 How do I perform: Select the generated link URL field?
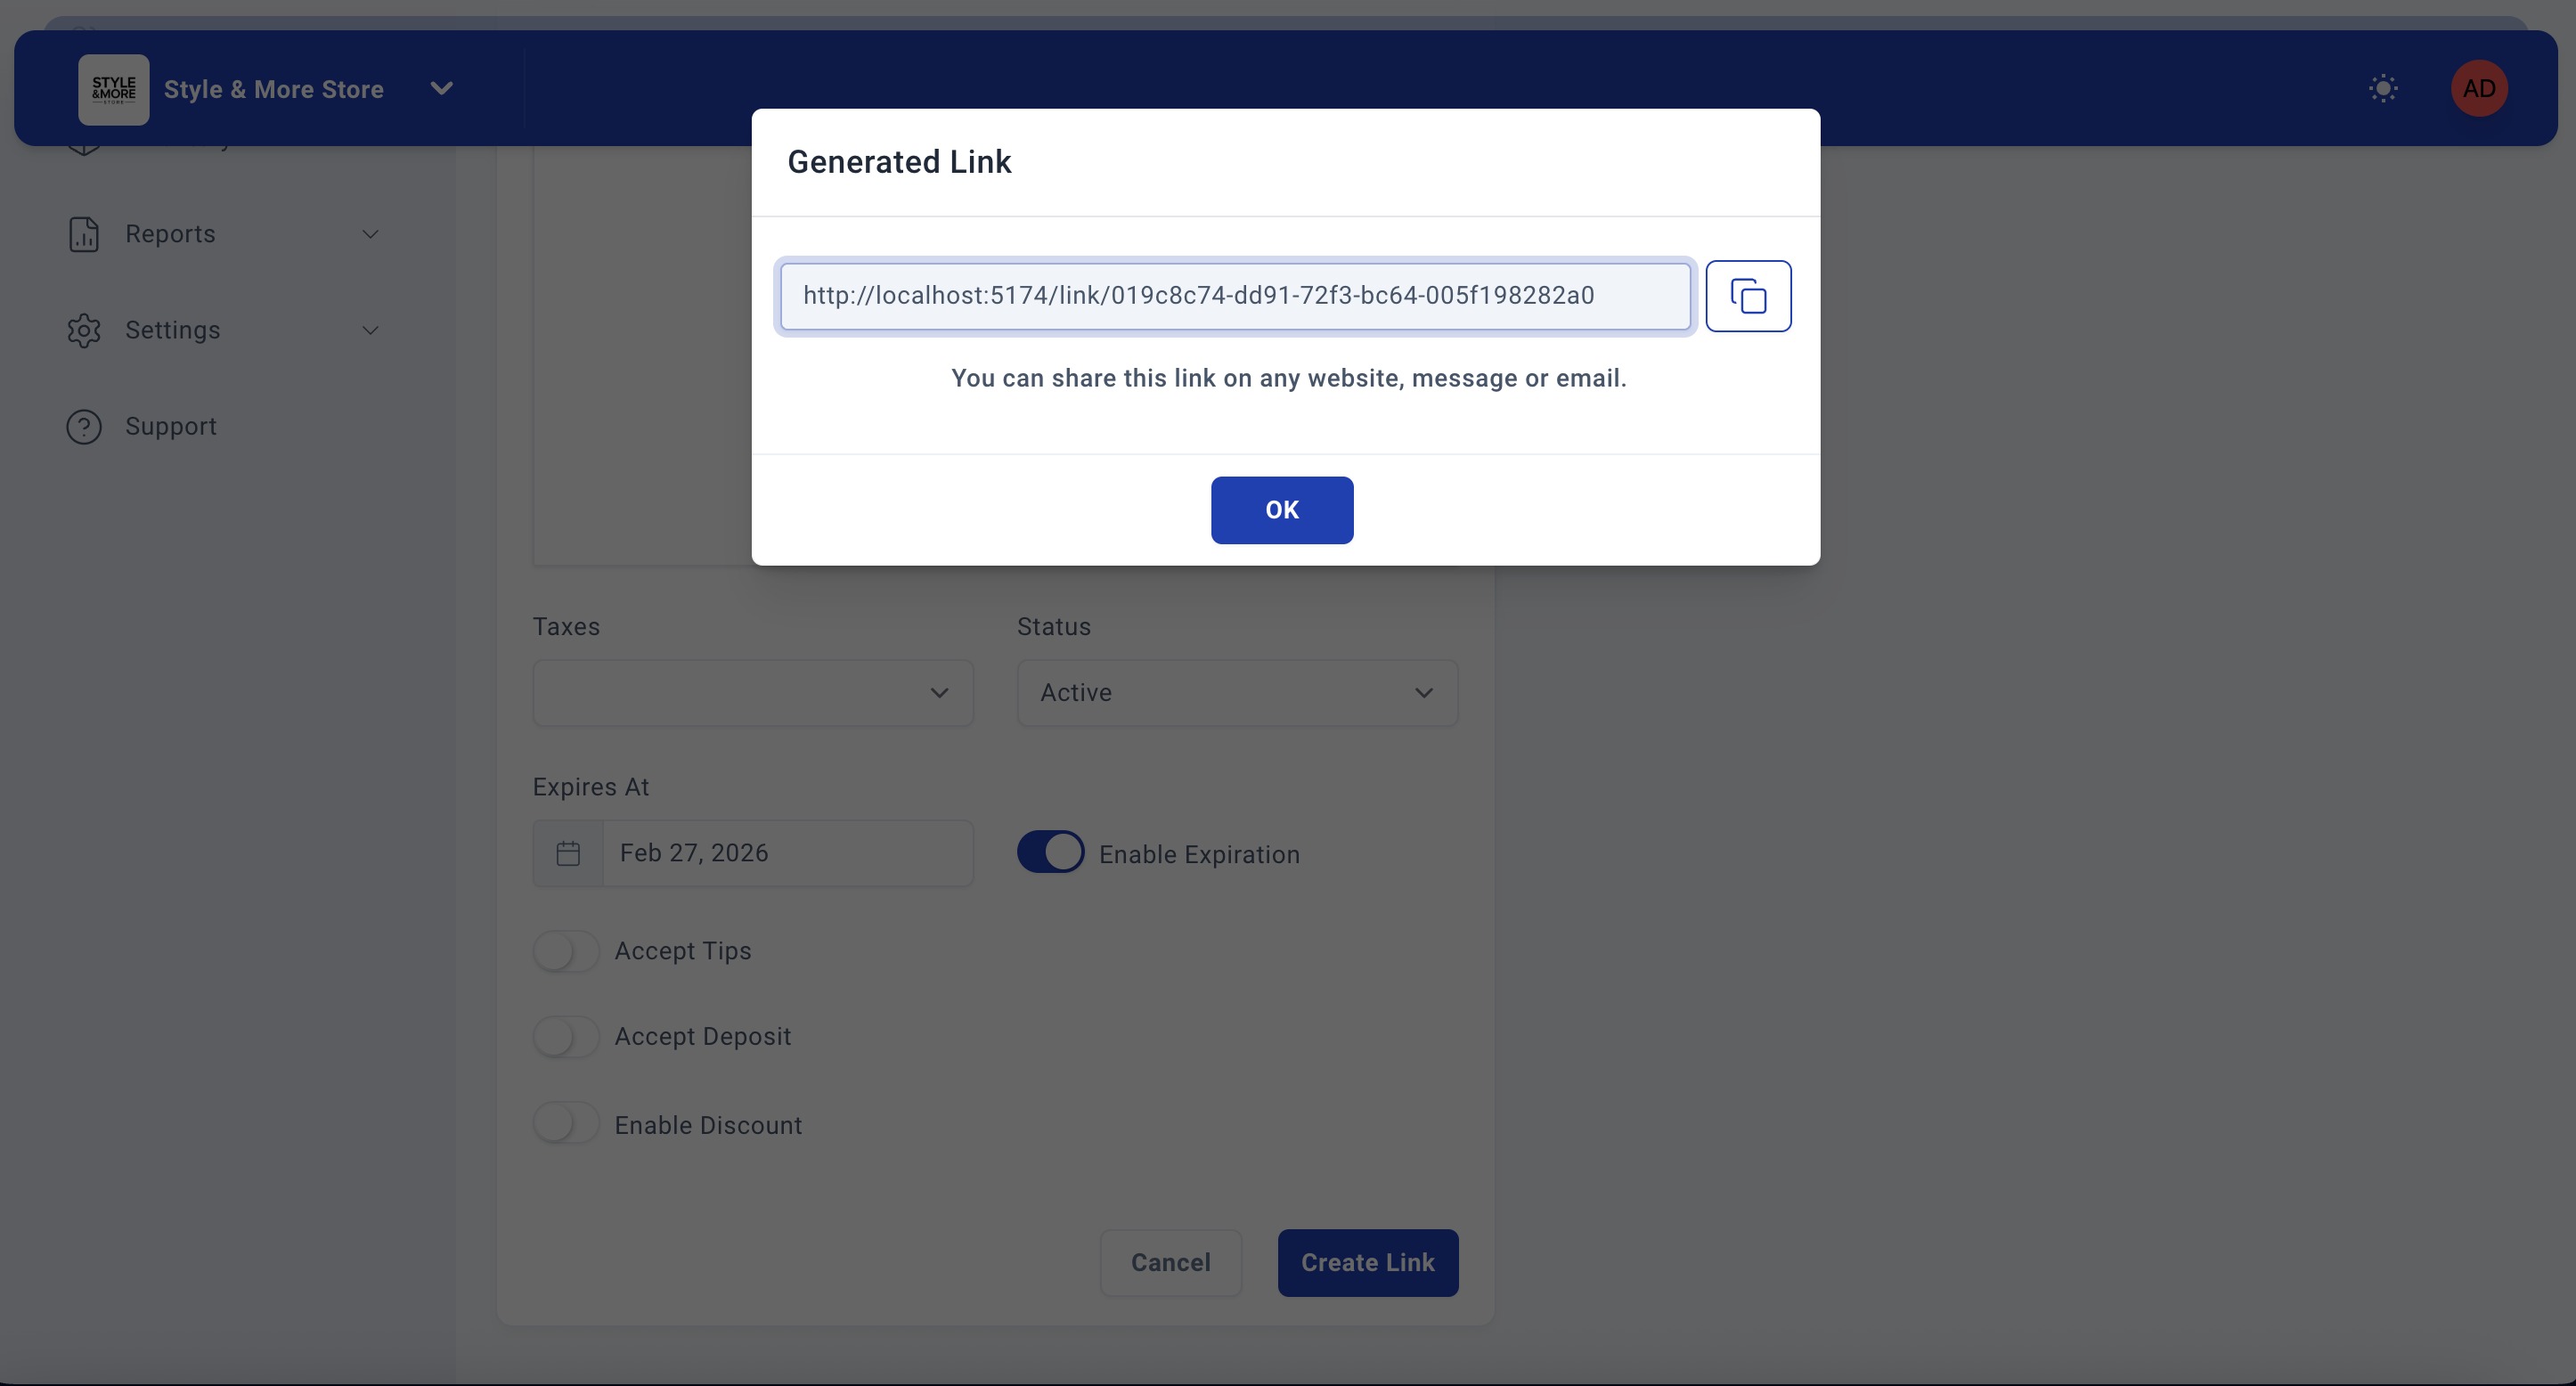(x=1234, y=296)
